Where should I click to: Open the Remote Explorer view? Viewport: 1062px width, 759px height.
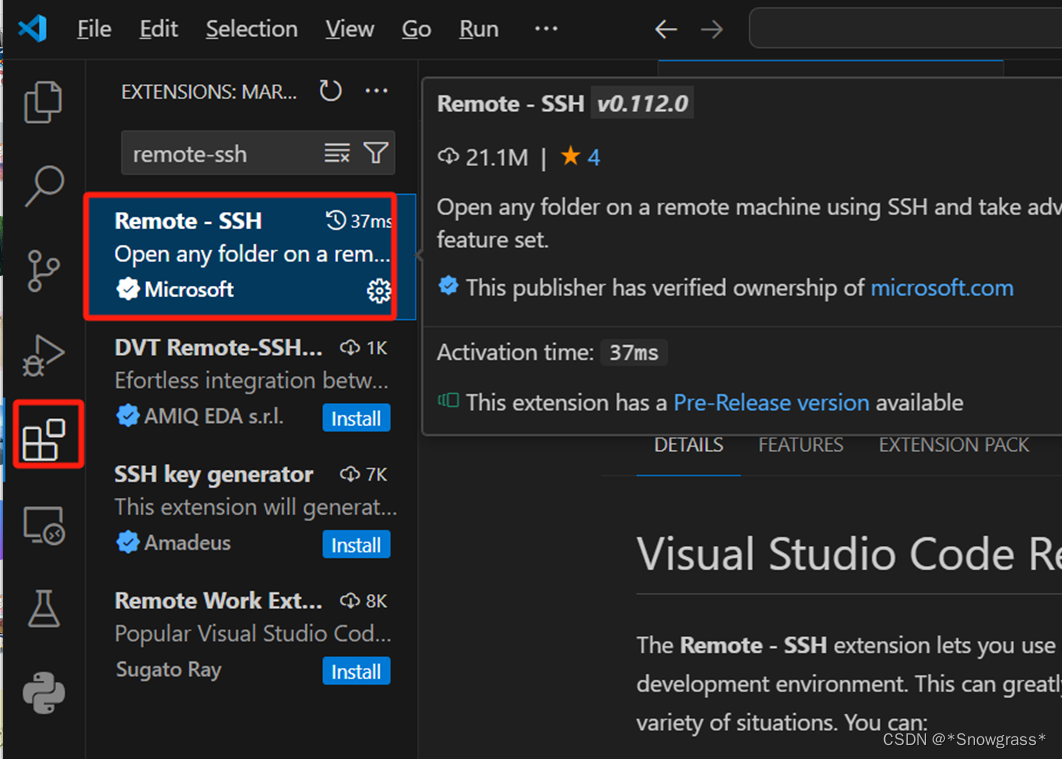tap(44, 525)
